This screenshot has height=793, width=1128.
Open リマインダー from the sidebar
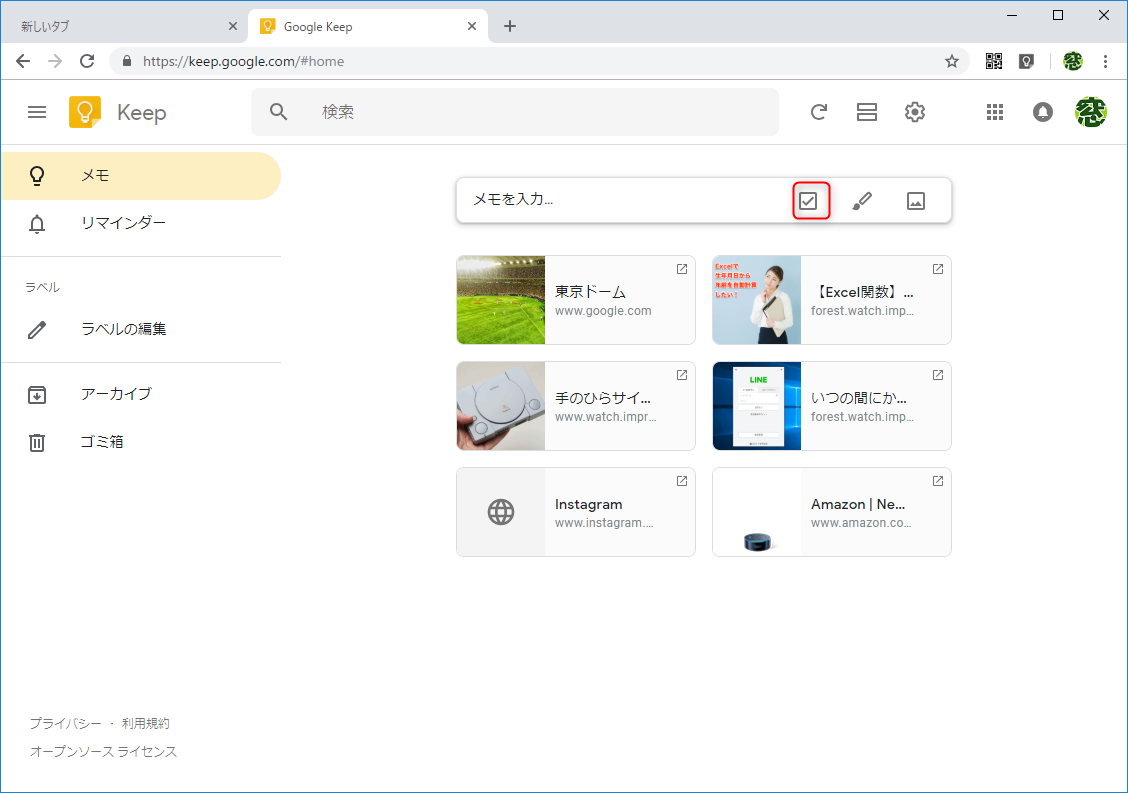coord(123,223)
